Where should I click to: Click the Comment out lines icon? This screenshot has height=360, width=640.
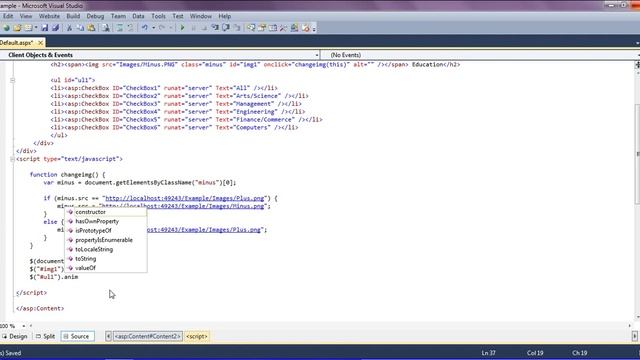tap(120, 28)
